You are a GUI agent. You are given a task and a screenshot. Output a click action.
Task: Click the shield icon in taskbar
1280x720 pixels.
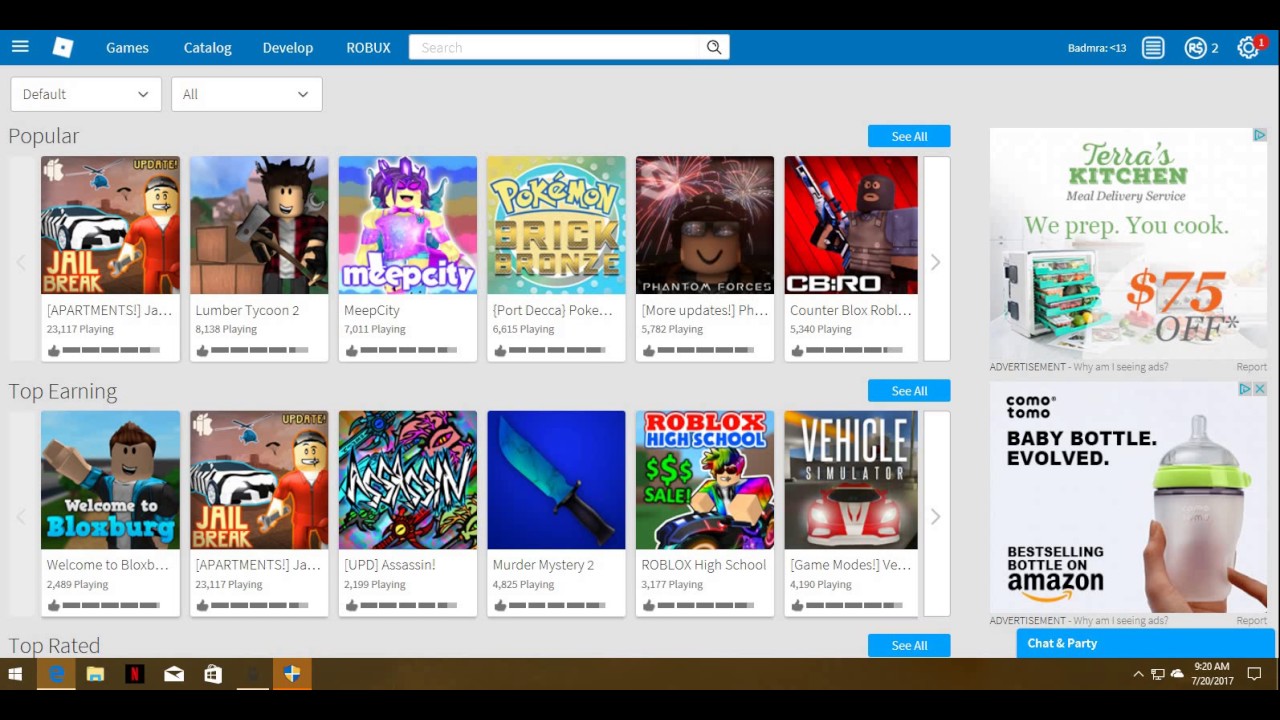click(292, 675)
